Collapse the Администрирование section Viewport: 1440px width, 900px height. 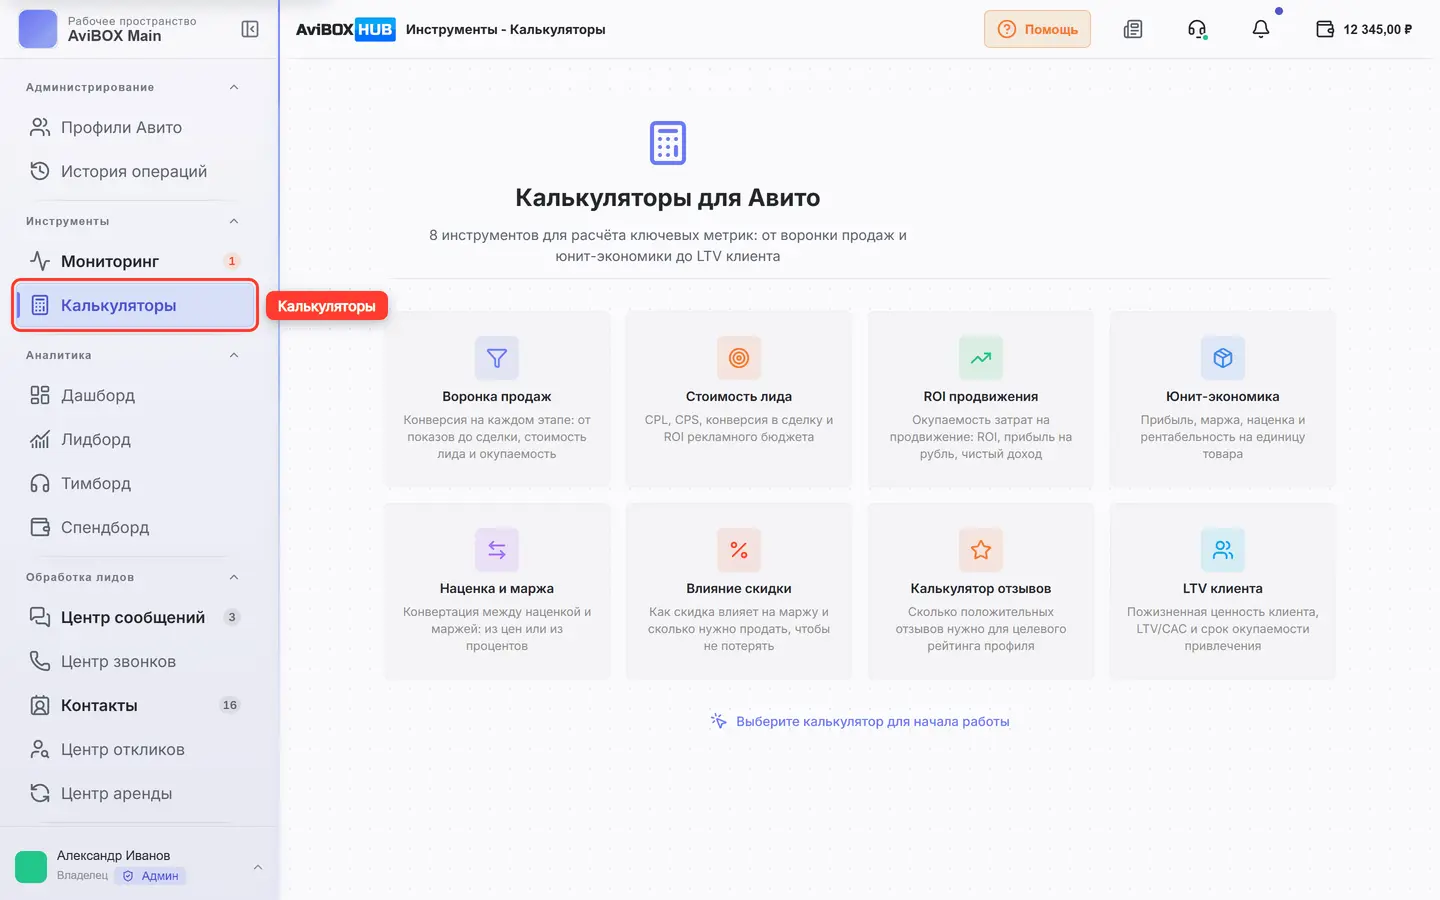coord(234,87)
